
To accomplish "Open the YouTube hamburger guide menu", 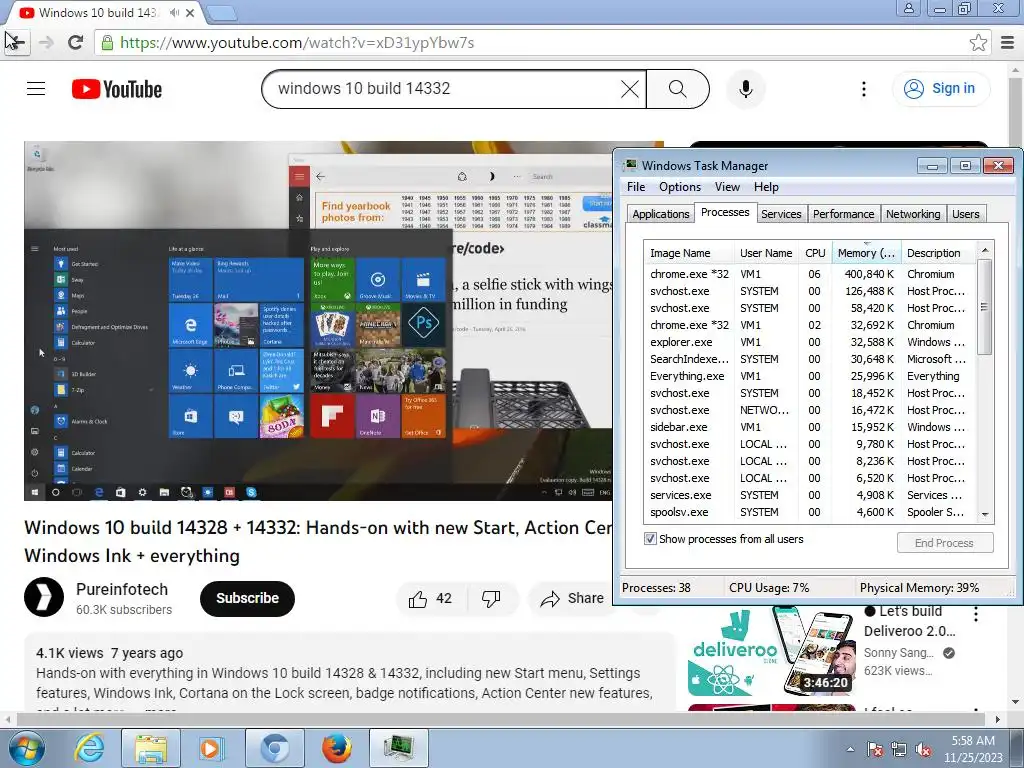I will [36, 89].
